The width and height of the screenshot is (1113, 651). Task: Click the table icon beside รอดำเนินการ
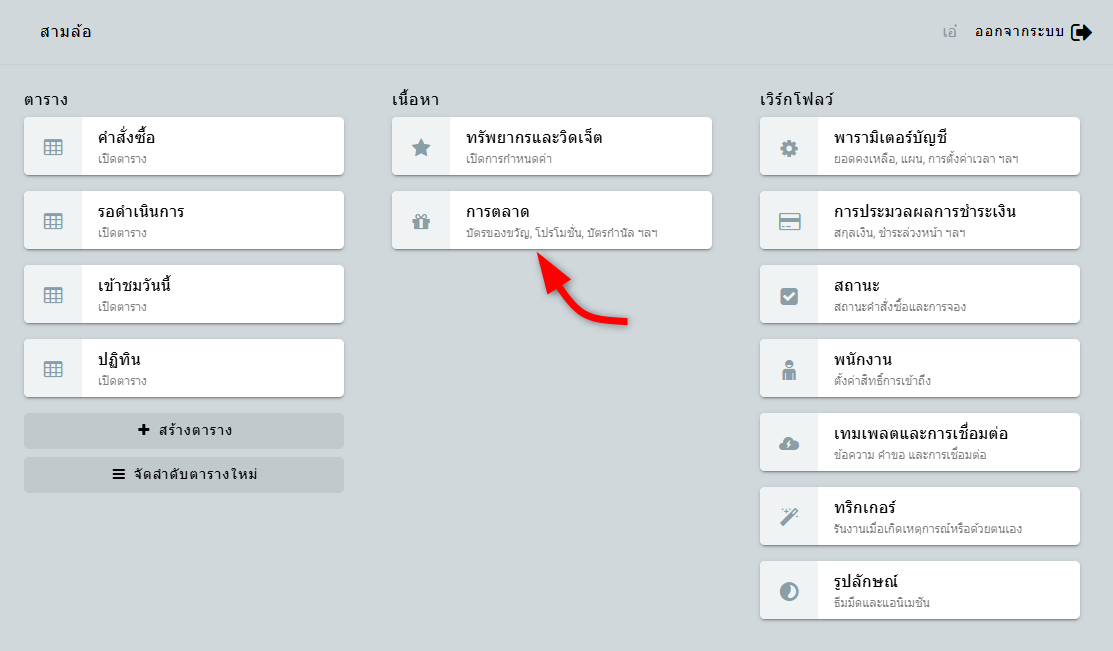click(x=53, y=221)
